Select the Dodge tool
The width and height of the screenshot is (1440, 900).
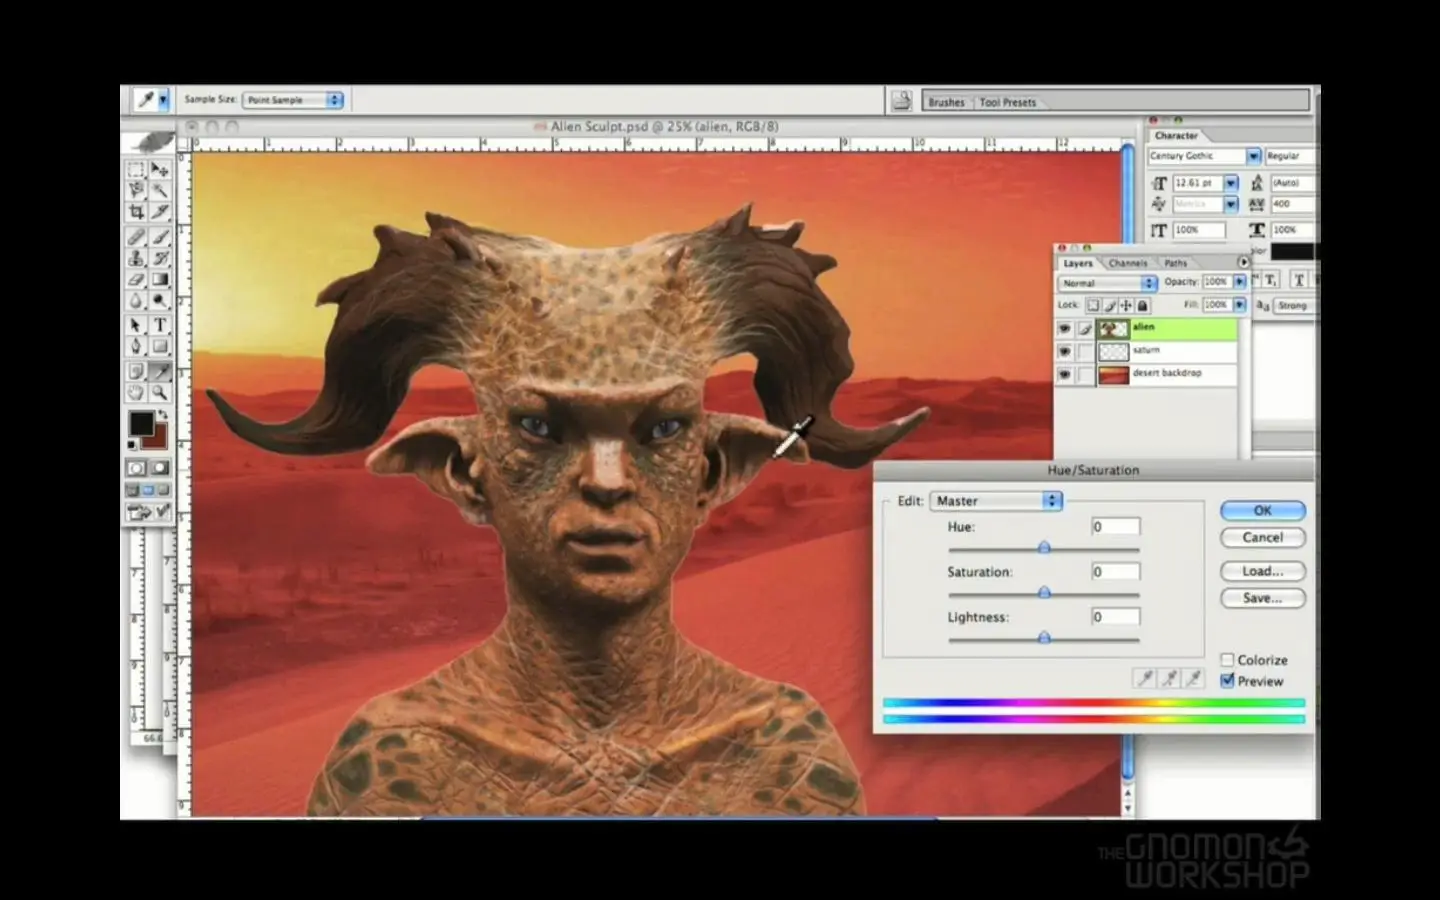coord(160,300)
